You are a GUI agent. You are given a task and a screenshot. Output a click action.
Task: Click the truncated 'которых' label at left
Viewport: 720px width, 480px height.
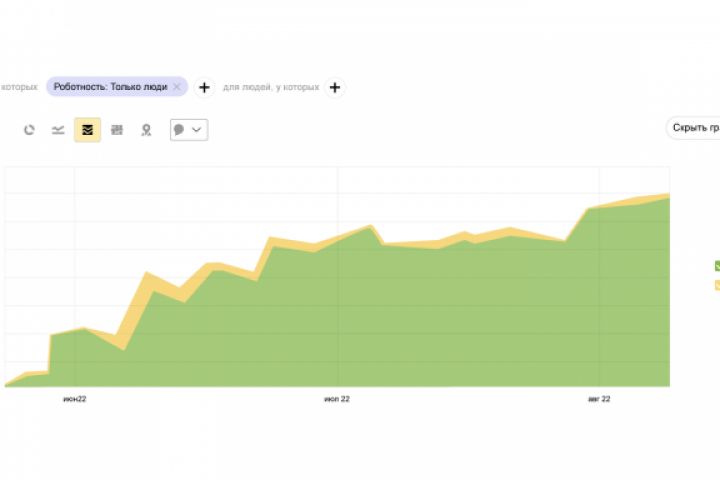pos(19,87)
